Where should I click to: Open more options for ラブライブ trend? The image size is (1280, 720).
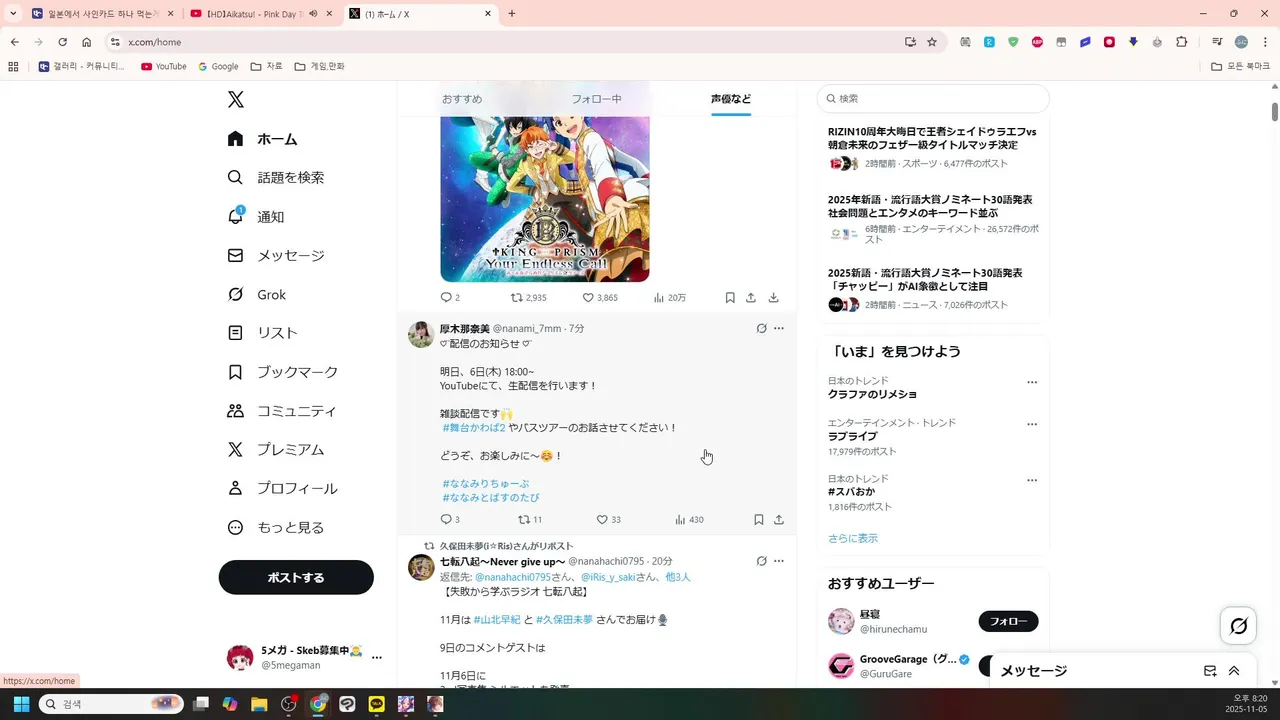click(1032, 424)
